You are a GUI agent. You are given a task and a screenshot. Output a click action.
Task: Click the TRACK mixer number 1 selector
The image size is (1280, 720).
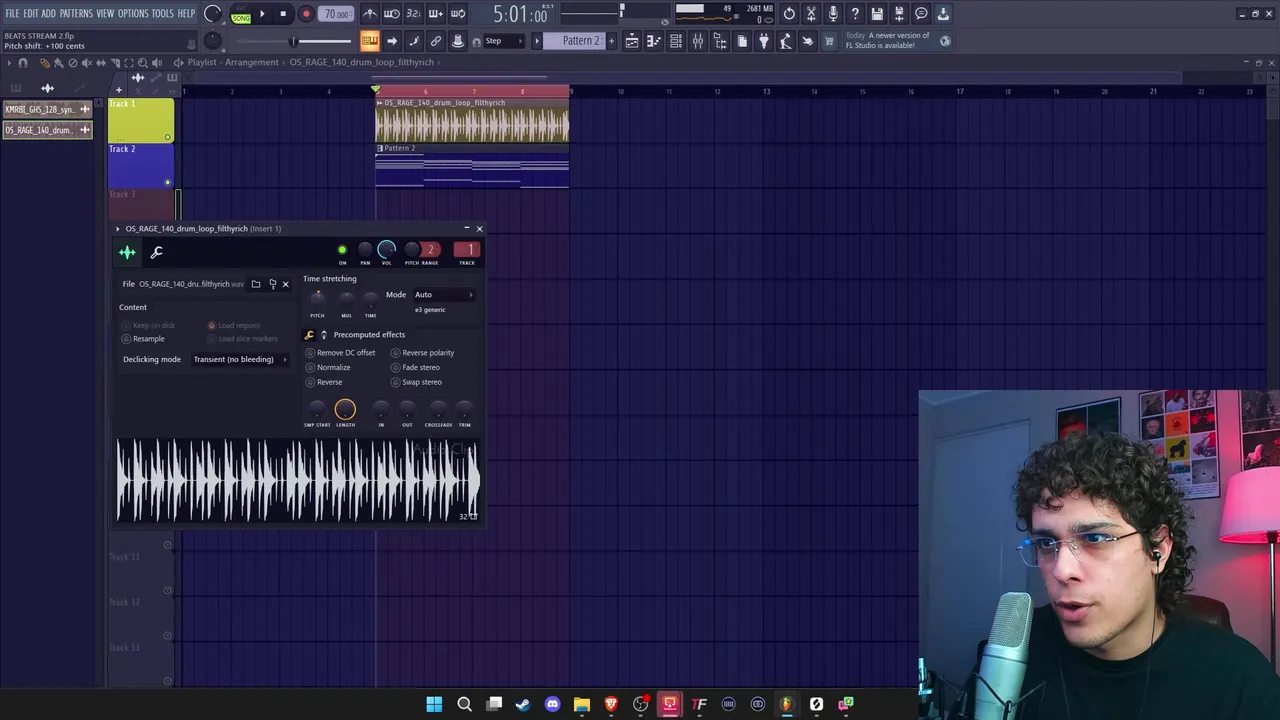pos(467,250)
